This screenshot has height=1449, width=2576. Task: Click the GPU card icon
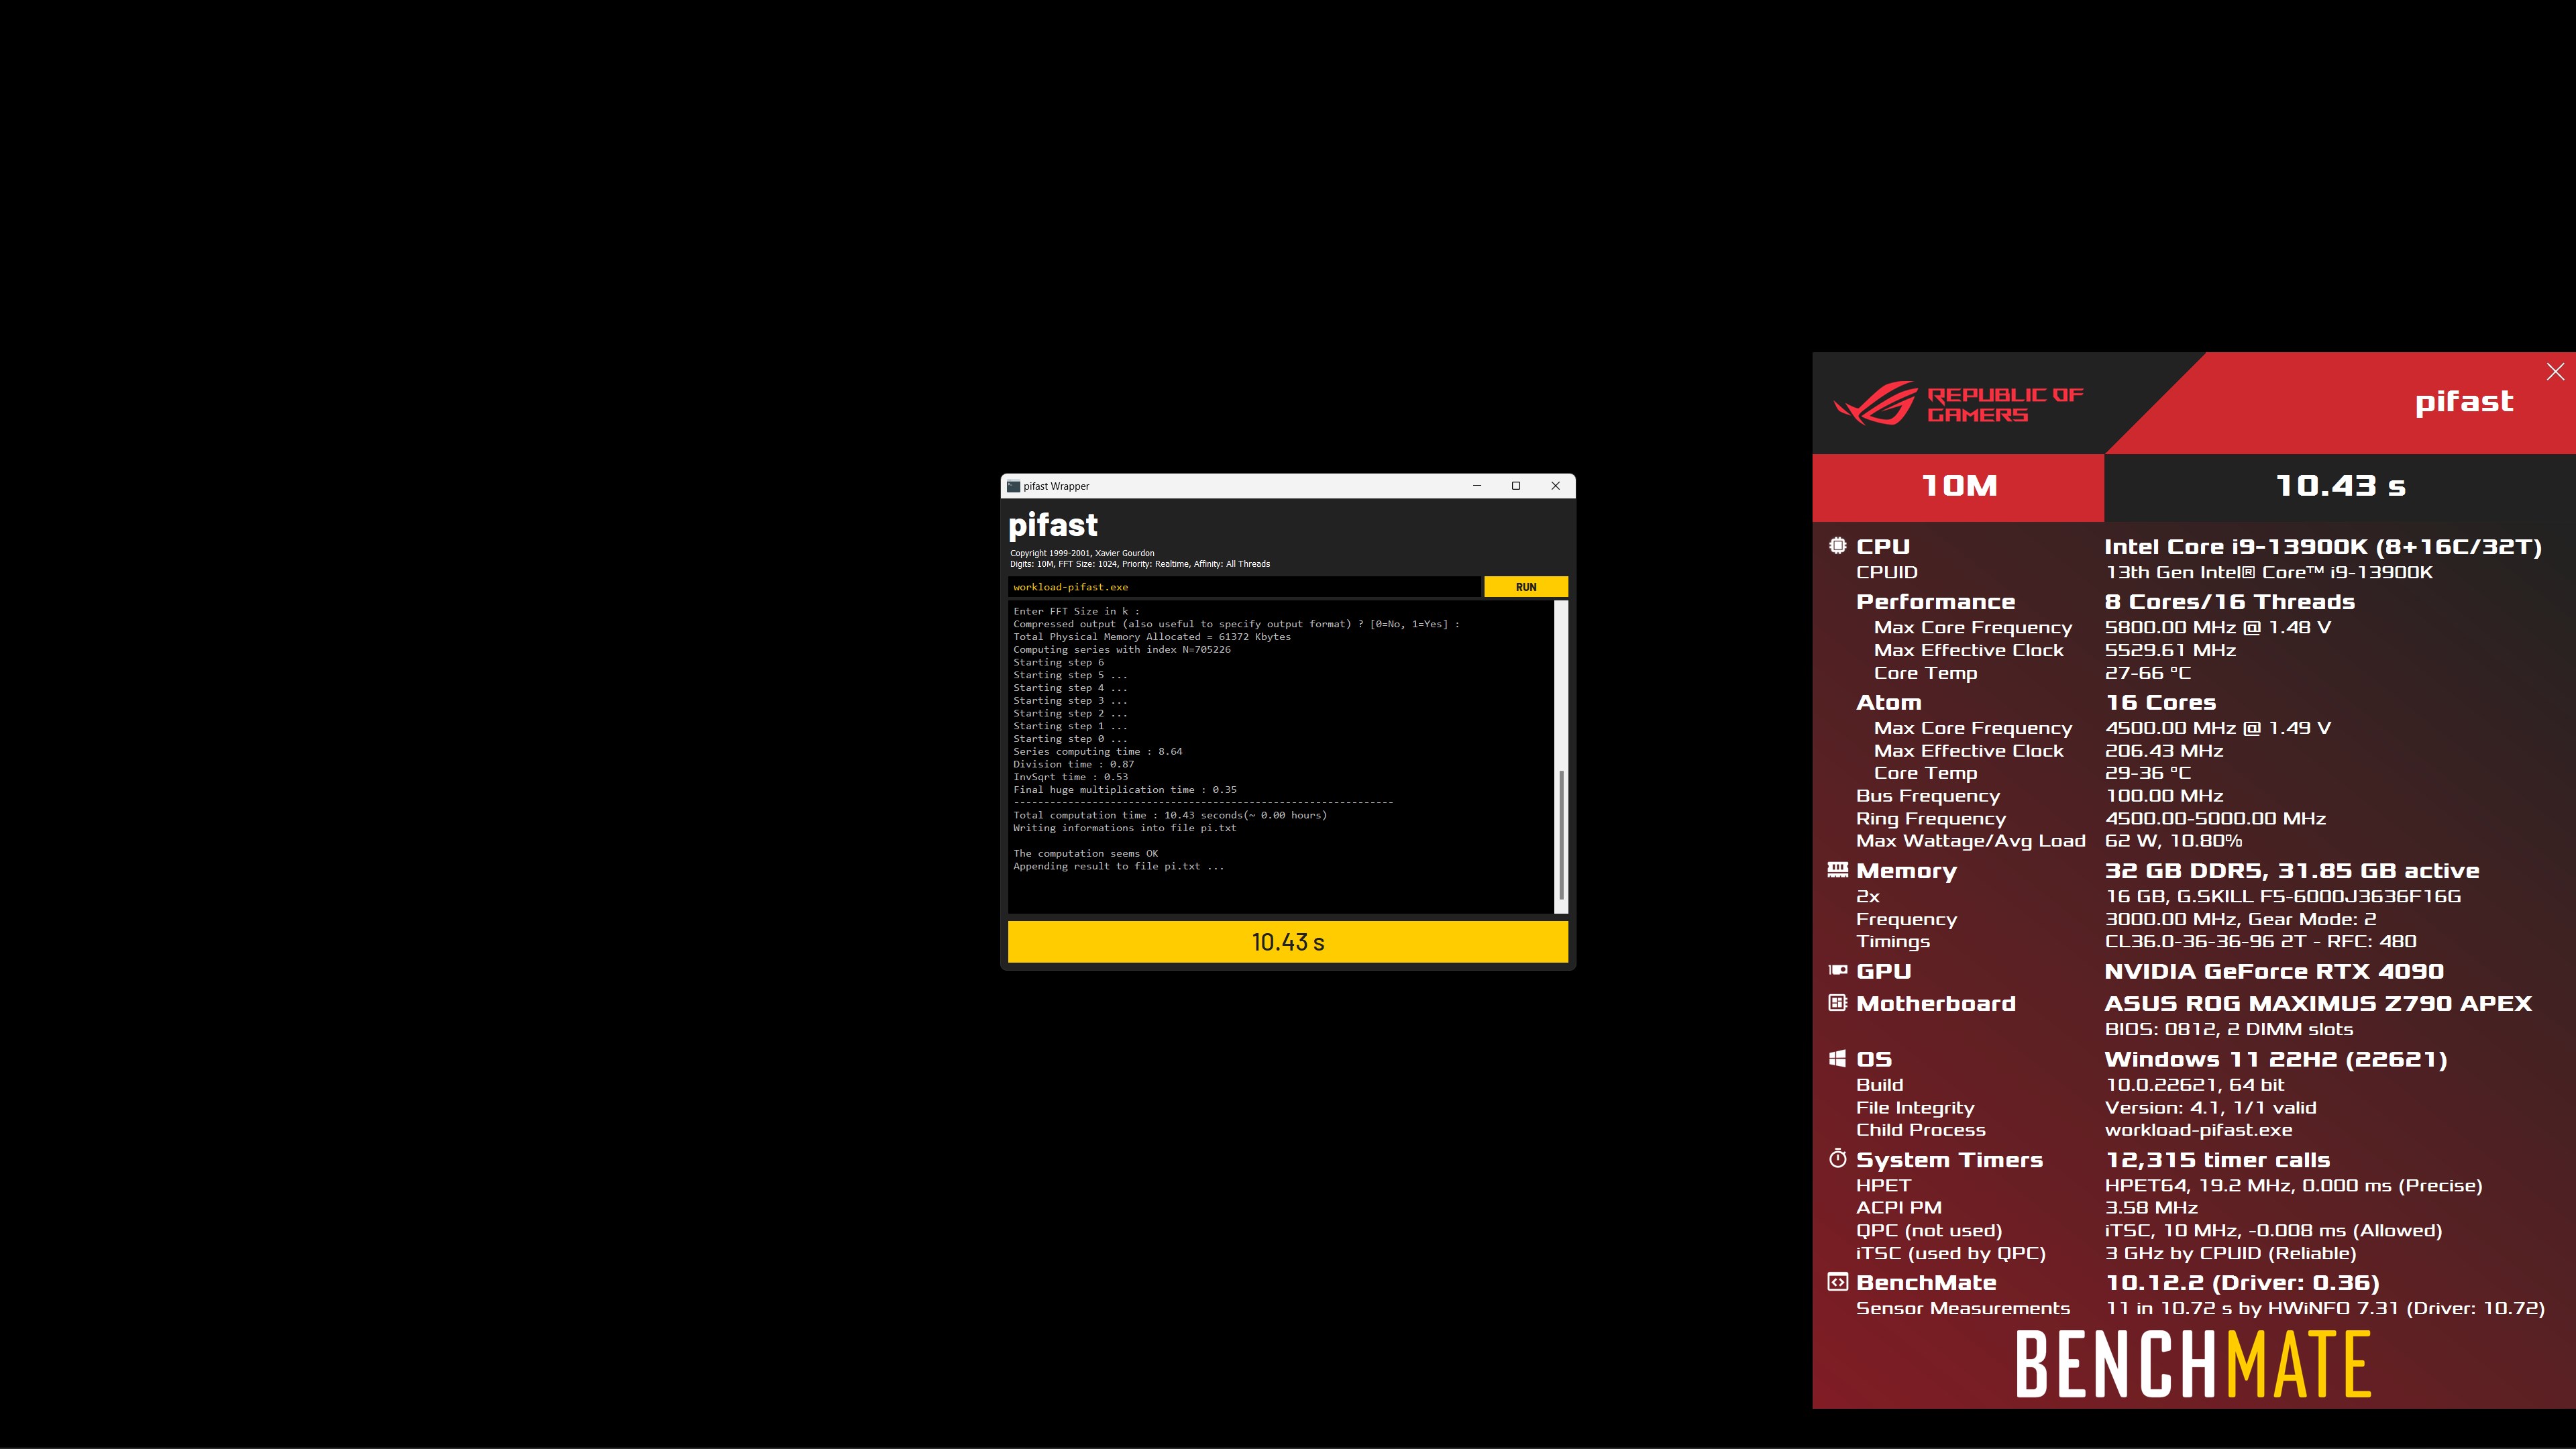point(1837,970)
